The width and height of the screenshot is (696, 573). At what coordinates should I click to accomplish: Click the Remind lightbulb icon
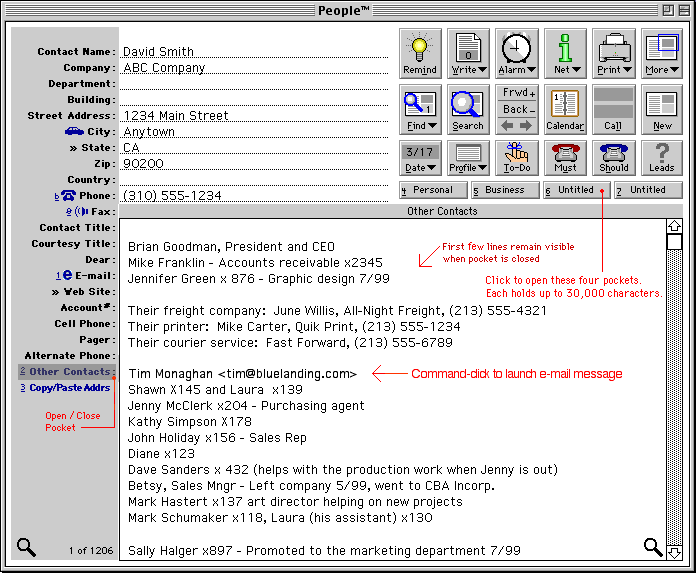pos(420,53)
